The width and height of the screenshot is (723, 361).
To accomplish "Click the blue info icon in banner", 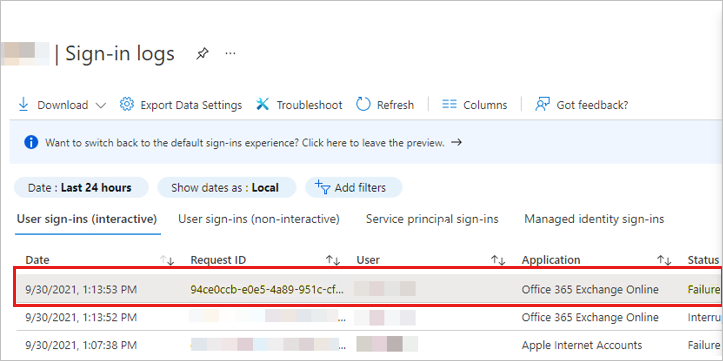I will click(x=31, y=142).
